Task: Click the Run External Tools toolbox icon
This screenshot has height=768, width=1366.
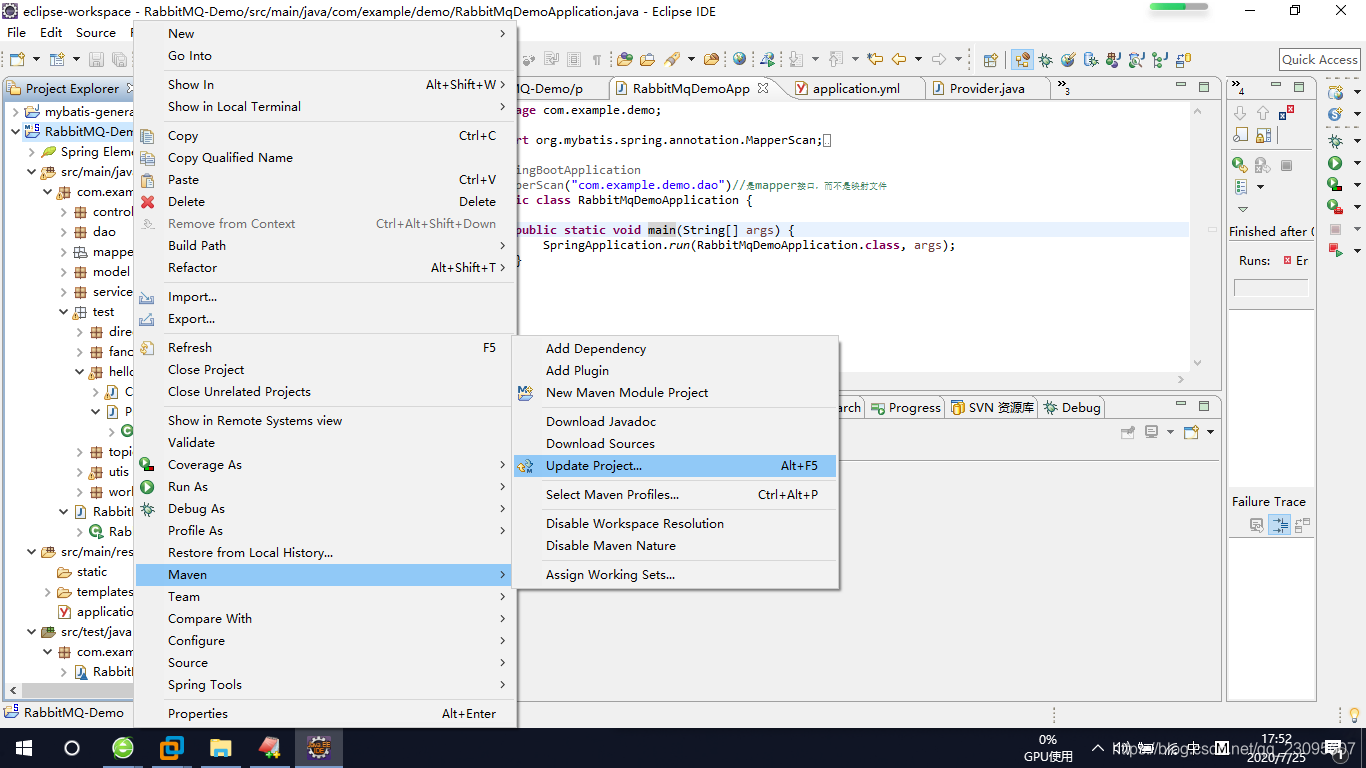Action: pos(1335,206)
